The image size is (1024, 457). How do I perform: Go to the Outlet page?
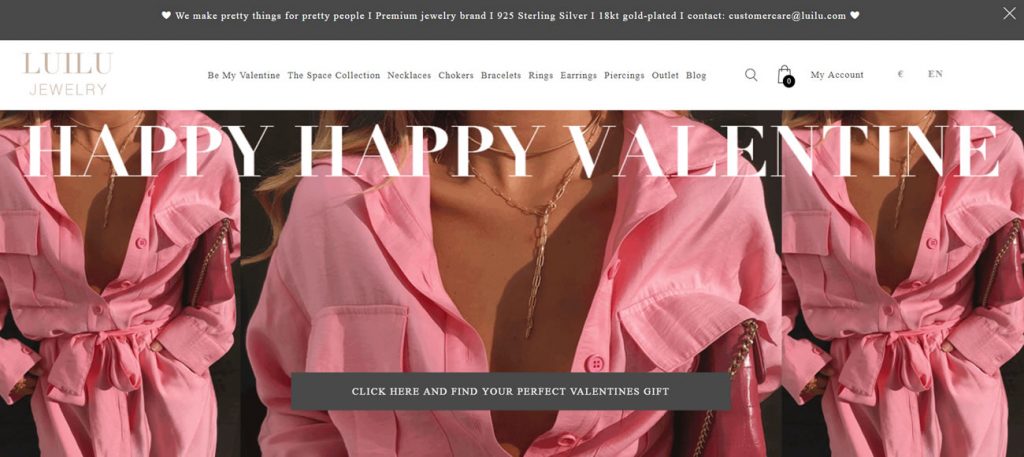(x=665, y=76)
